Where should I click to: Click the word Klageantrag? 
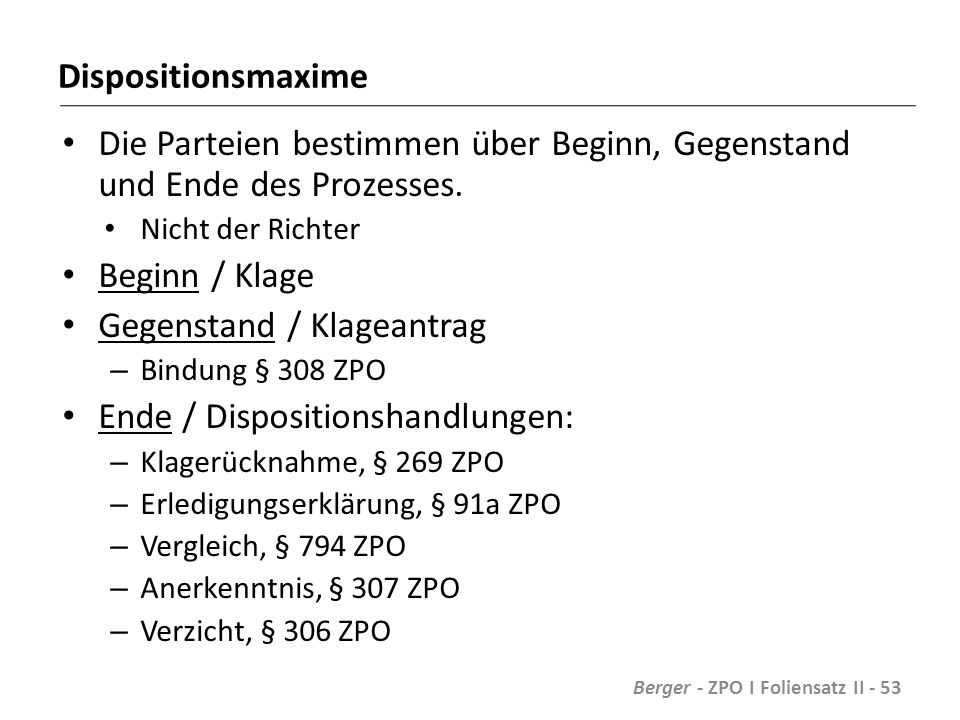point(399,326)
